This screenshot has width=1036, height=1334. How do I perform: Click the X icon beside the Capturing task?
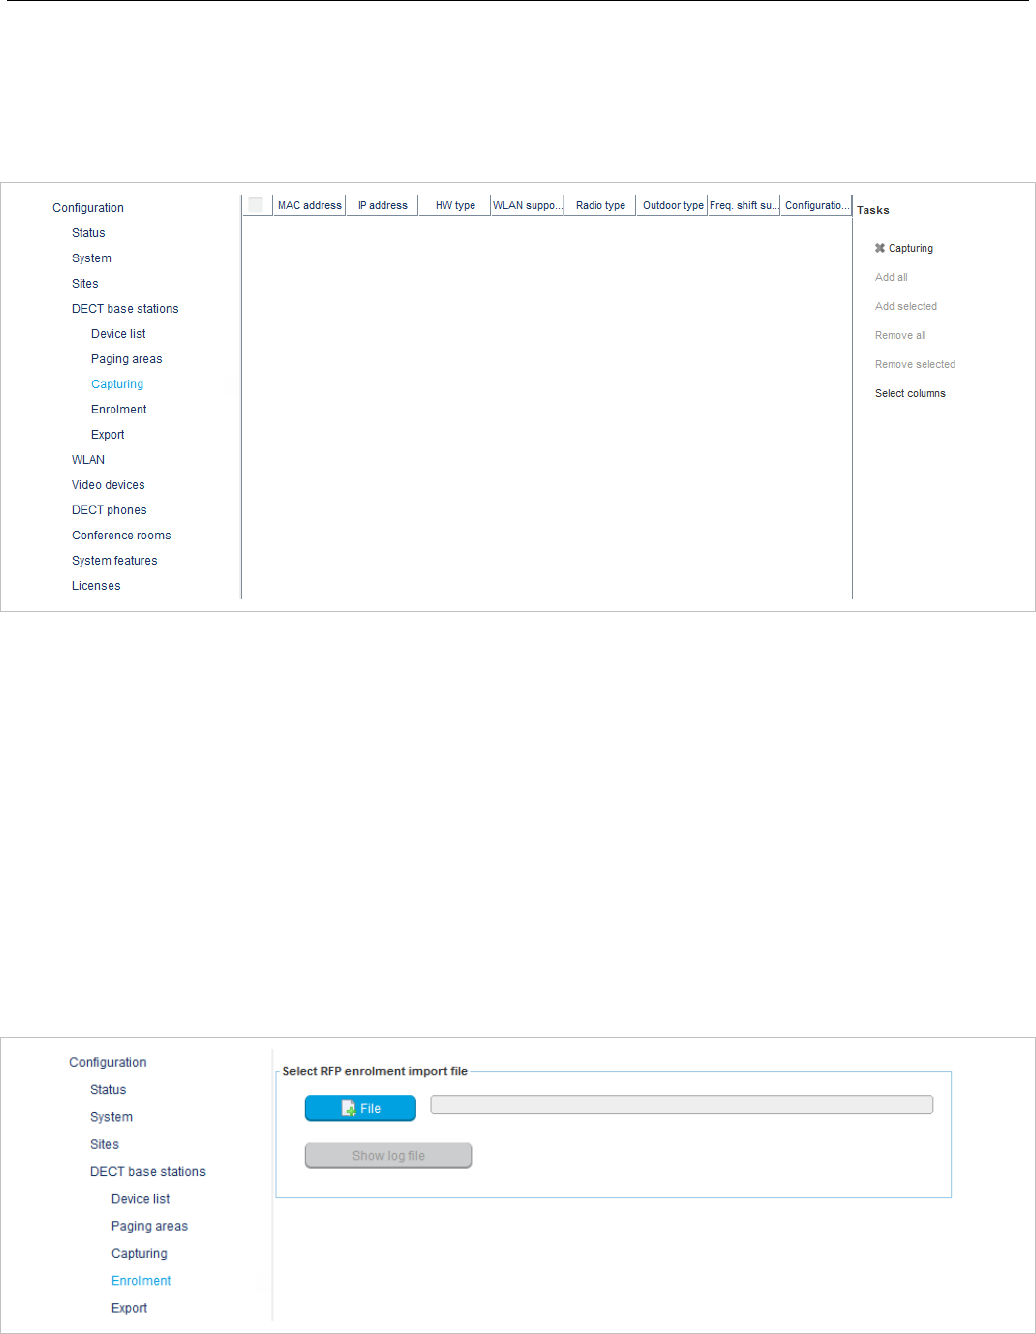point(880,248)
